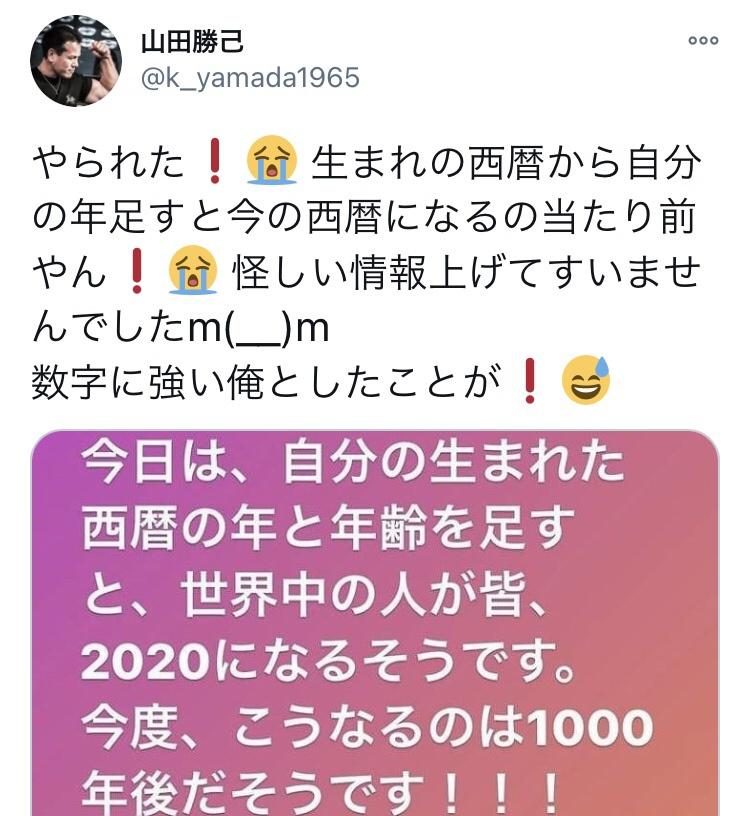
Task: Click the sweat-smile emoji ending the tweet
Action: pyautogui.click(x=586, y=380)
